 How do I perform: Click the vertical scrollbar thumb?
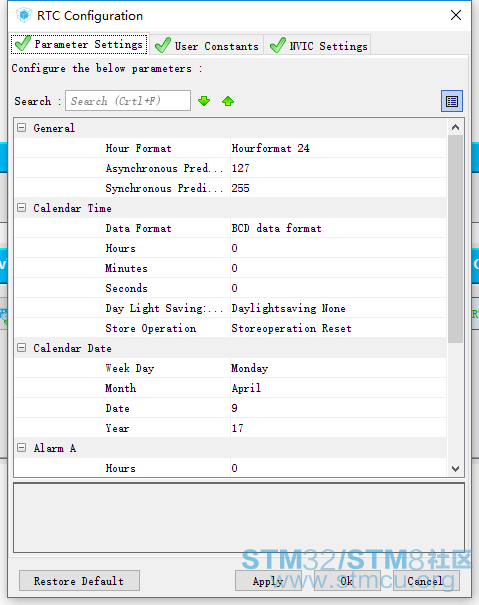pos(455,238)
